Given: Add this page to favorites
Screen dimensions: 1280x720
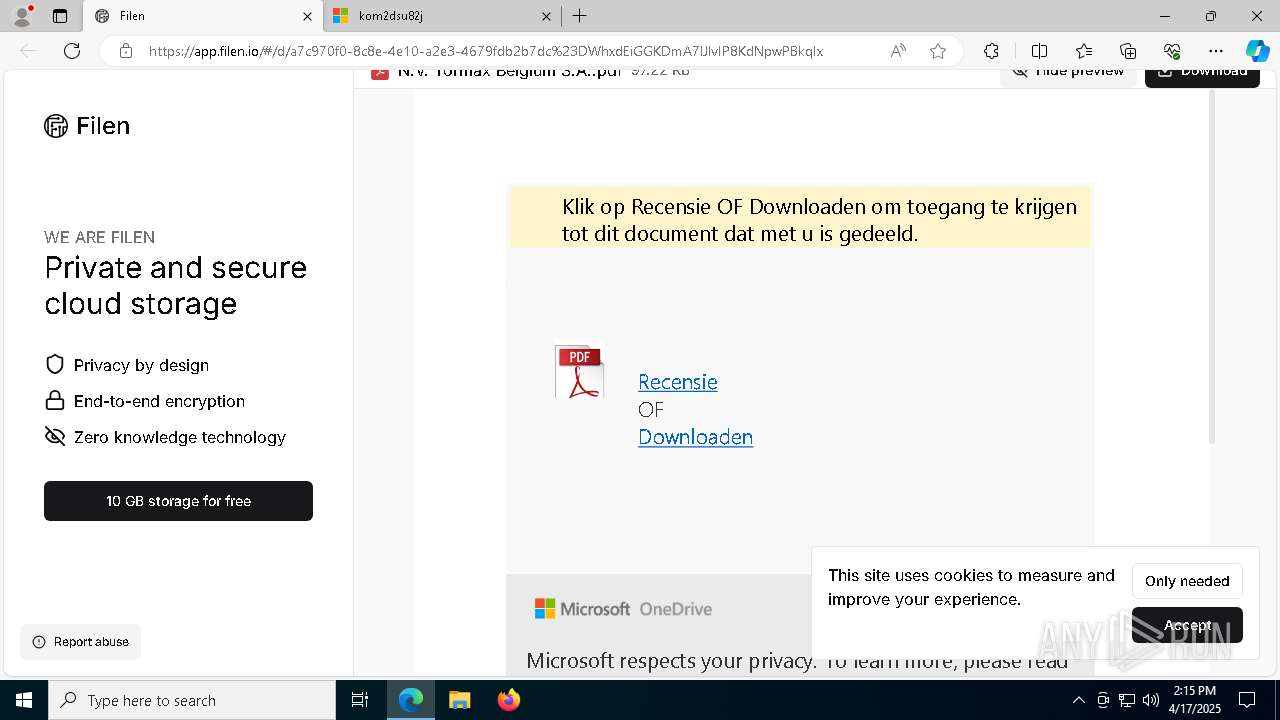Looking at the screenshot, I should coord(938,51).
